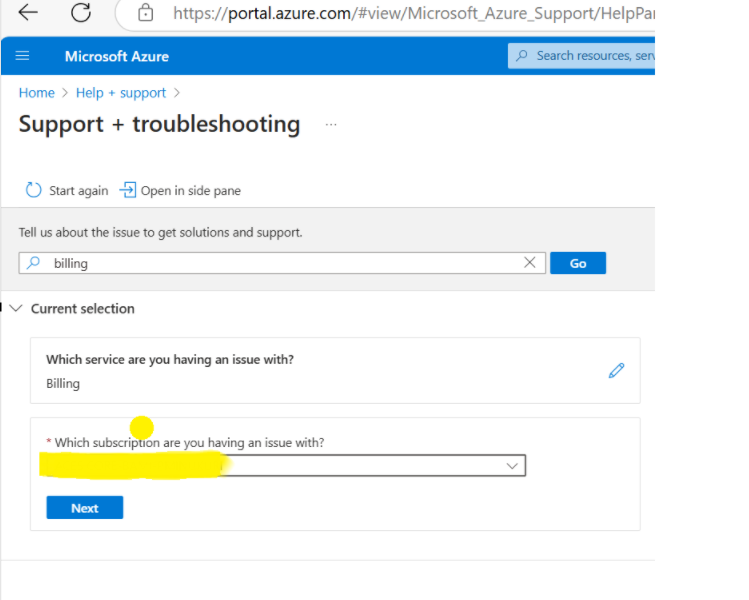Go back with the browser back arrow
The height and width of the screenshot is (600, 749).
click(x=28, y=12)
